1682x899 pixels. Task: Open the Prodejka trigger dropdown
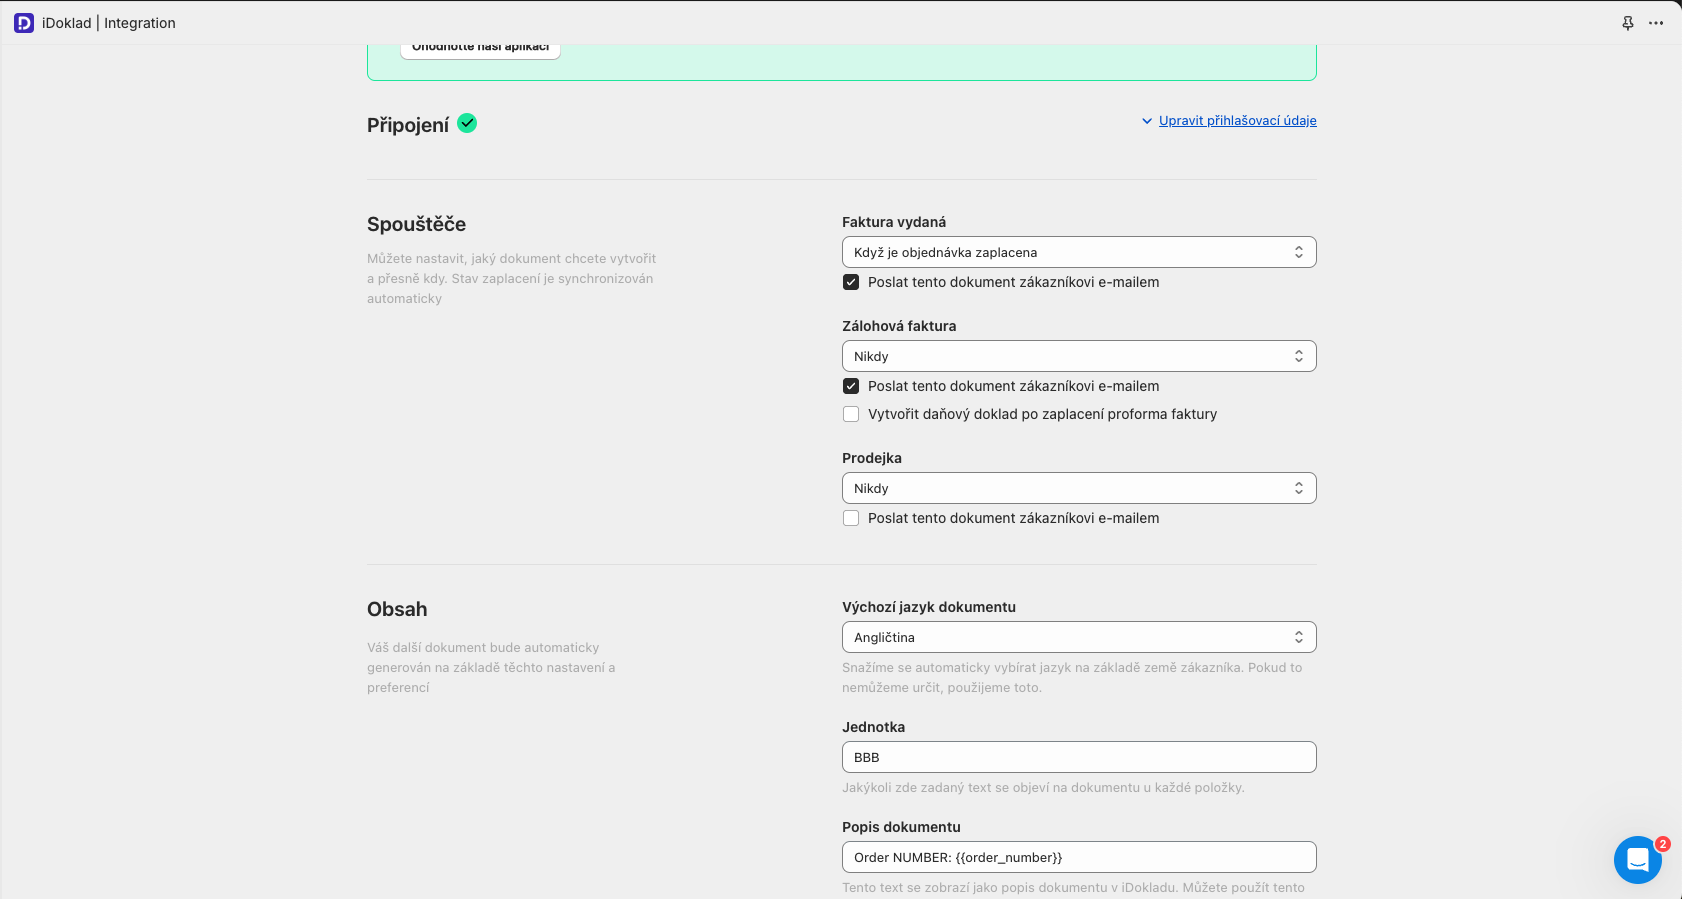1078,488
